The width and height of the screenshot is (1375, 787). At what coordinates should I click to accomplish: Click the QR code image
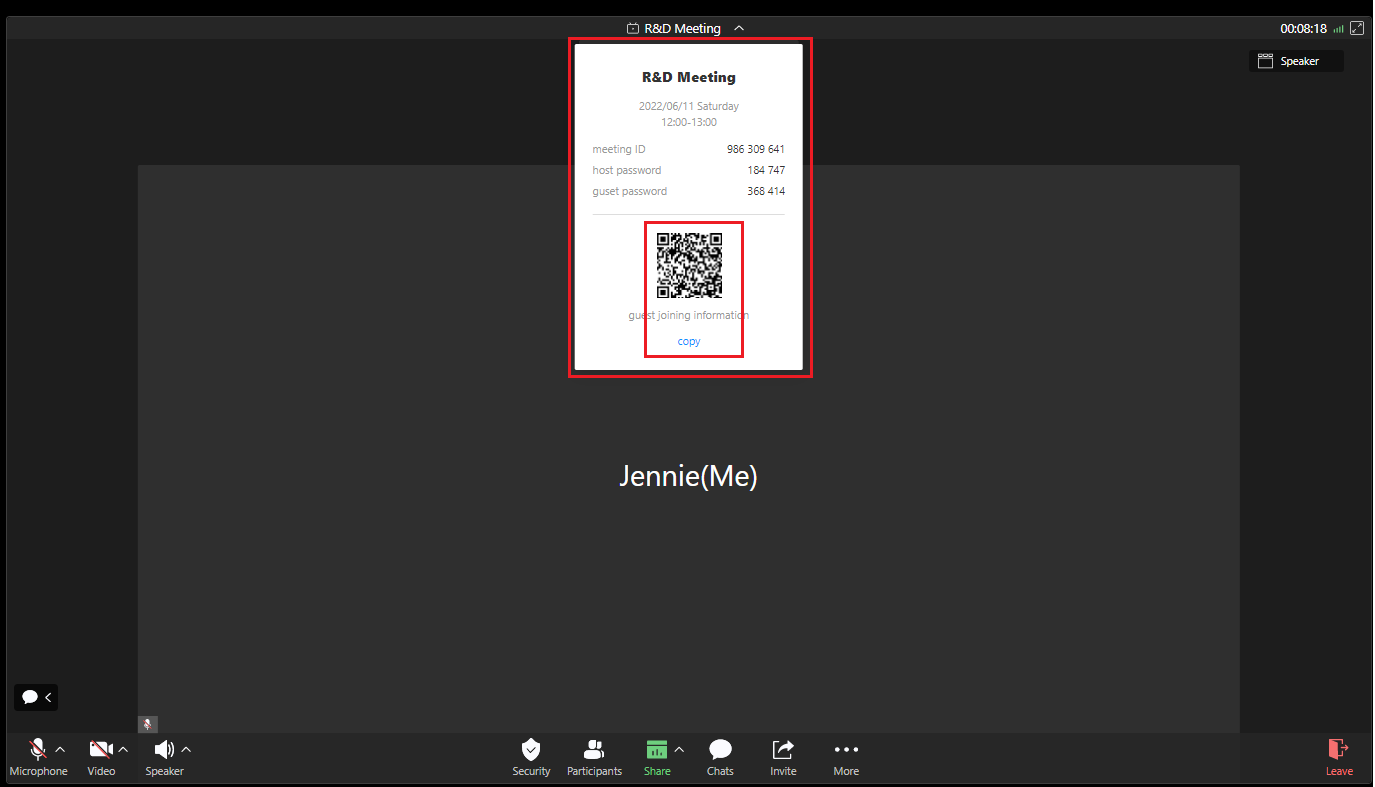pos(689,265)
